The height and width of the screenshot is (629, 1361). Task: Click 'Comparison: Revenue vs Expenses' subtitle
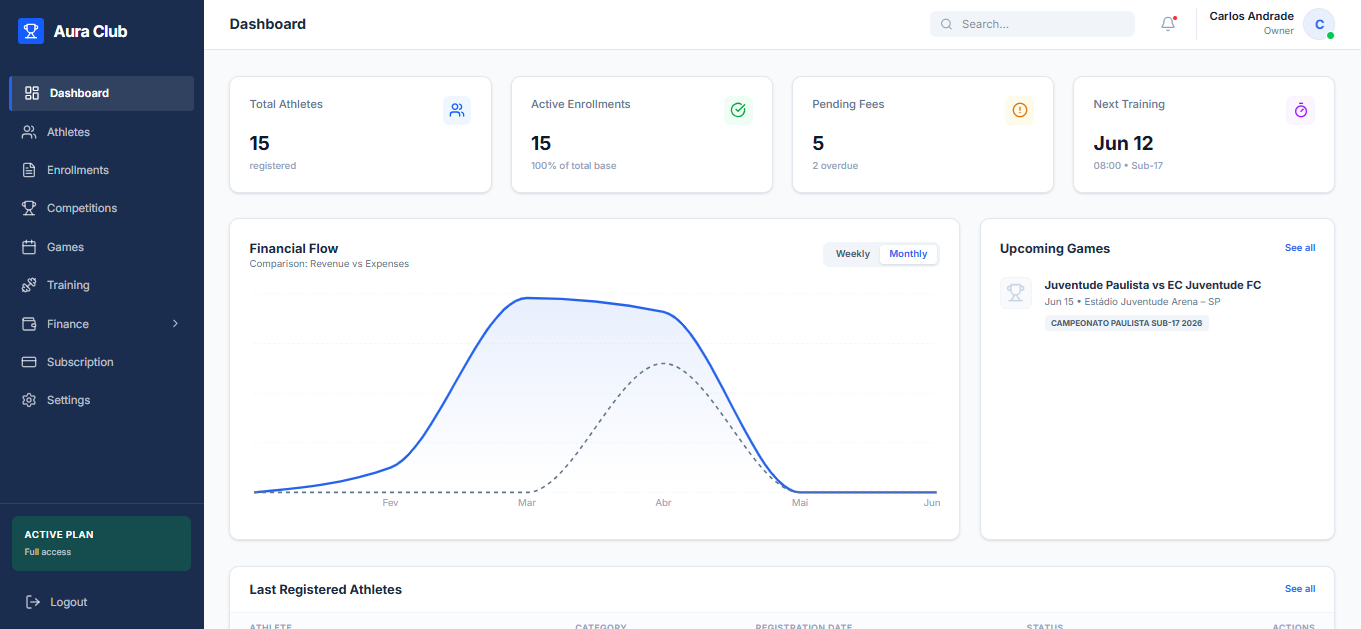pos(329,264)
